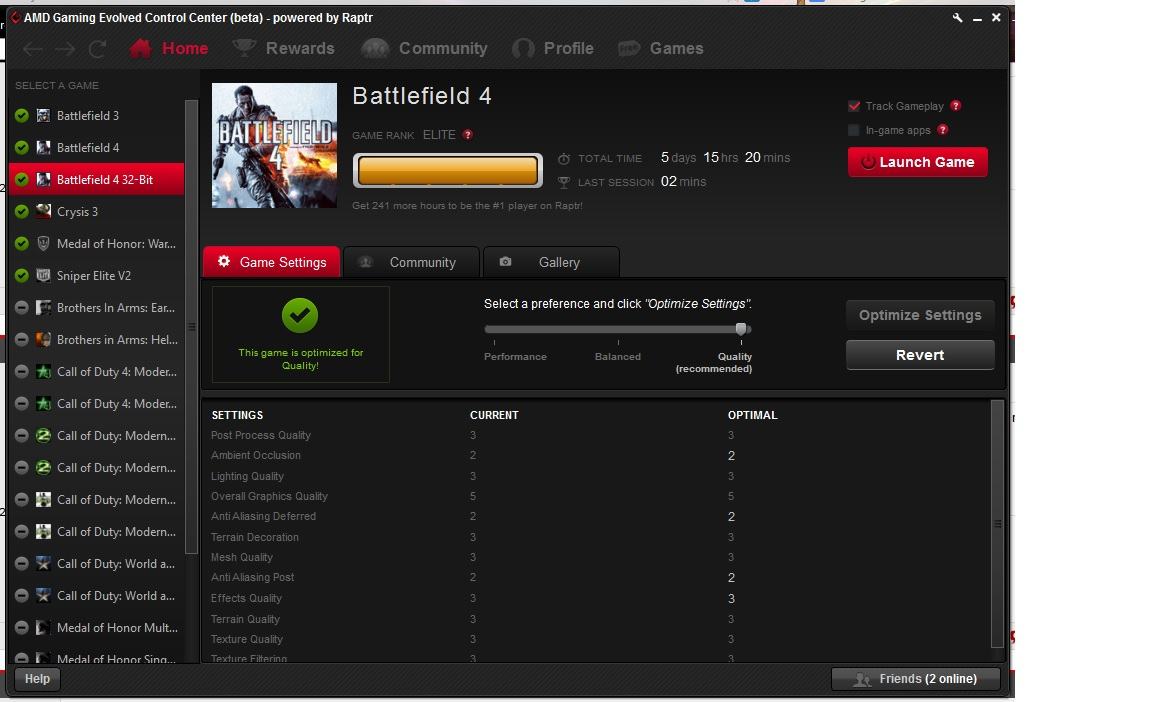Screen dimensions: 1152x702
Task: Click the back navigation arrow
Action: tap(33, 49)
